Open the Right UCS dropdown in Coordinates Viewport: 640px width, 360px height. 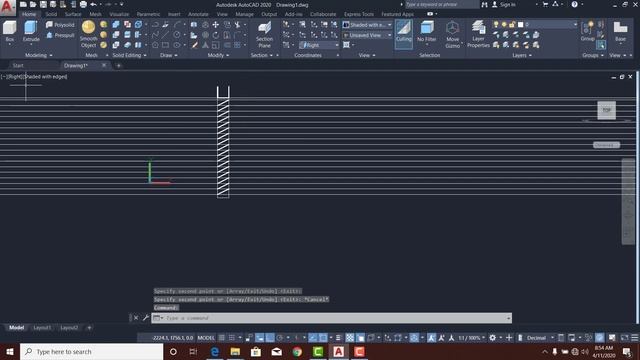pos(319,45)
